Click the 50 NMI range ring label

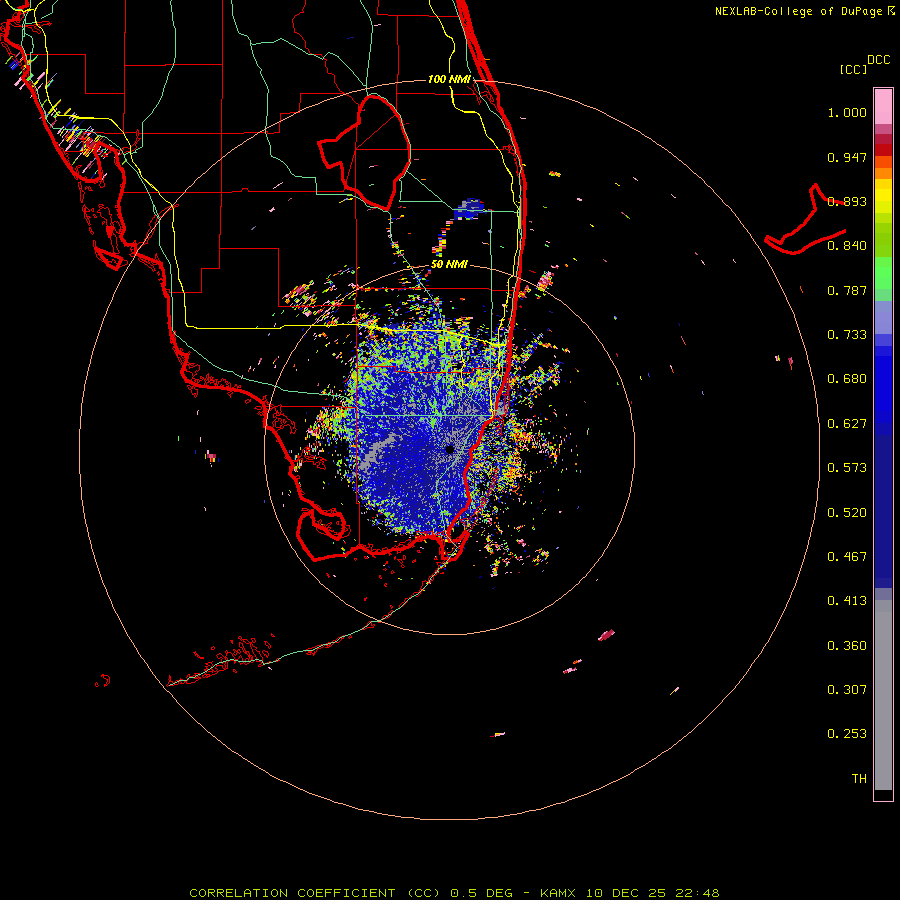(449, 264)
